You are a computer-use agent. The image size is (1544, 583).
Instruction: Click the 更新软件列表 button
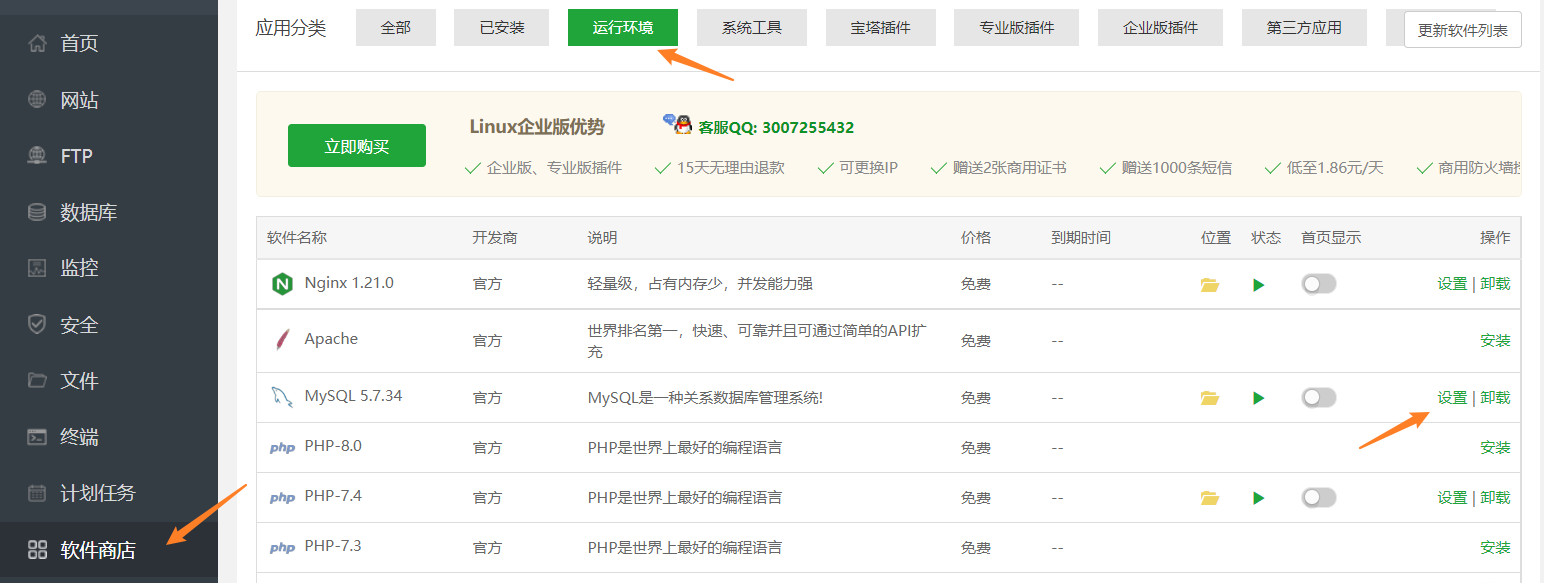tap(1463, 30)
